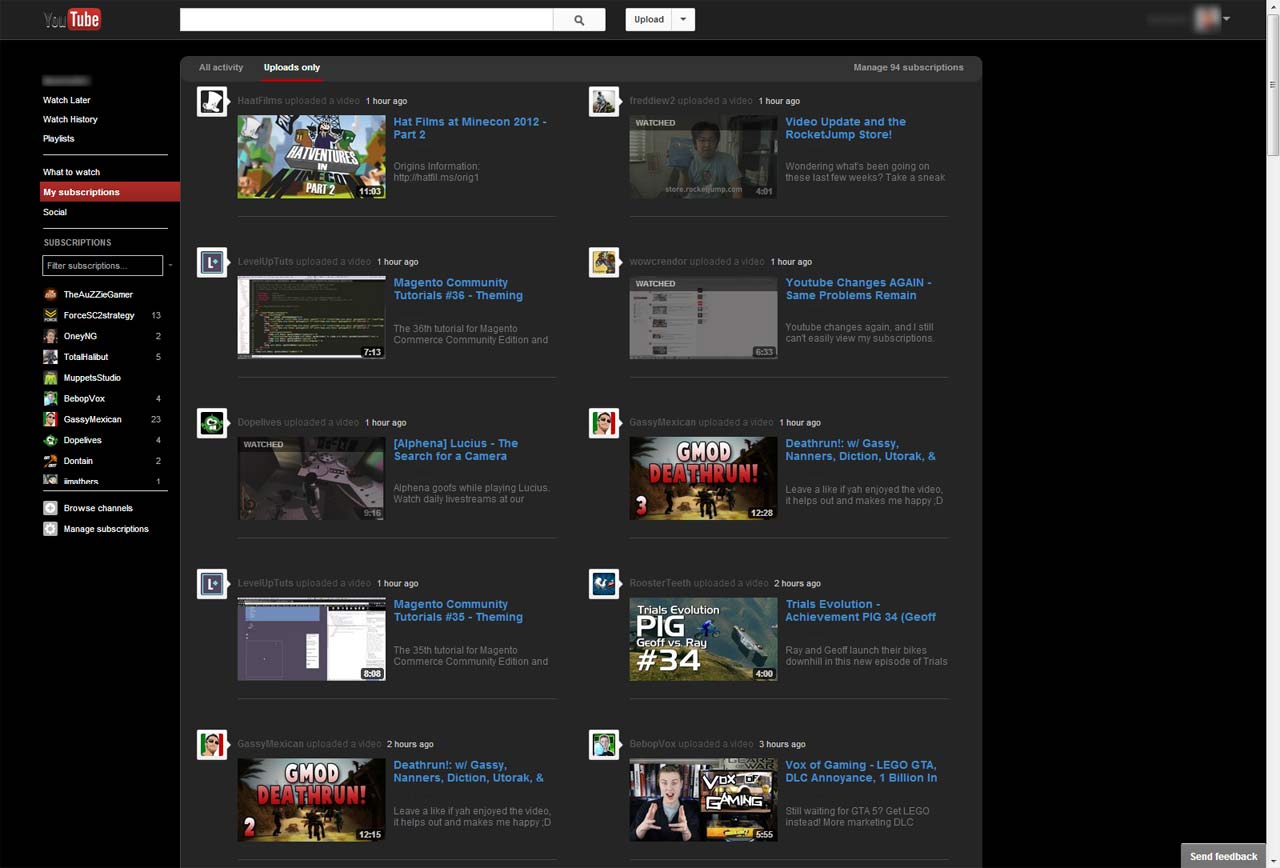This screenshot has height=868, width=1280.
Task: Click RoosterTeeth avatar in feed
Action: pyautogui.click(x=604, y=584)
